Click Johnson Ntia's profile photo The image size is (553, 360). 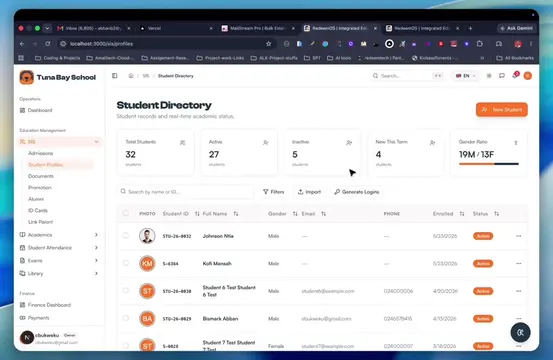[147, 236]
